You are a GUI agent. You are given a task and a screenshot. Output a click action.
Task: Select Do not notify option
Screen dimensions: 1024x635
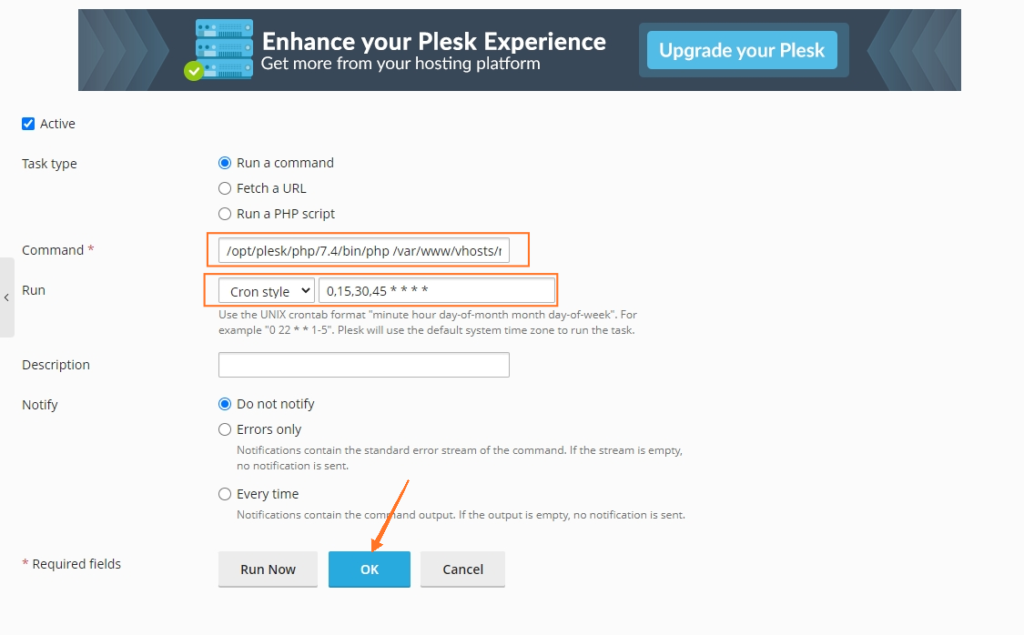coord(225,404)
